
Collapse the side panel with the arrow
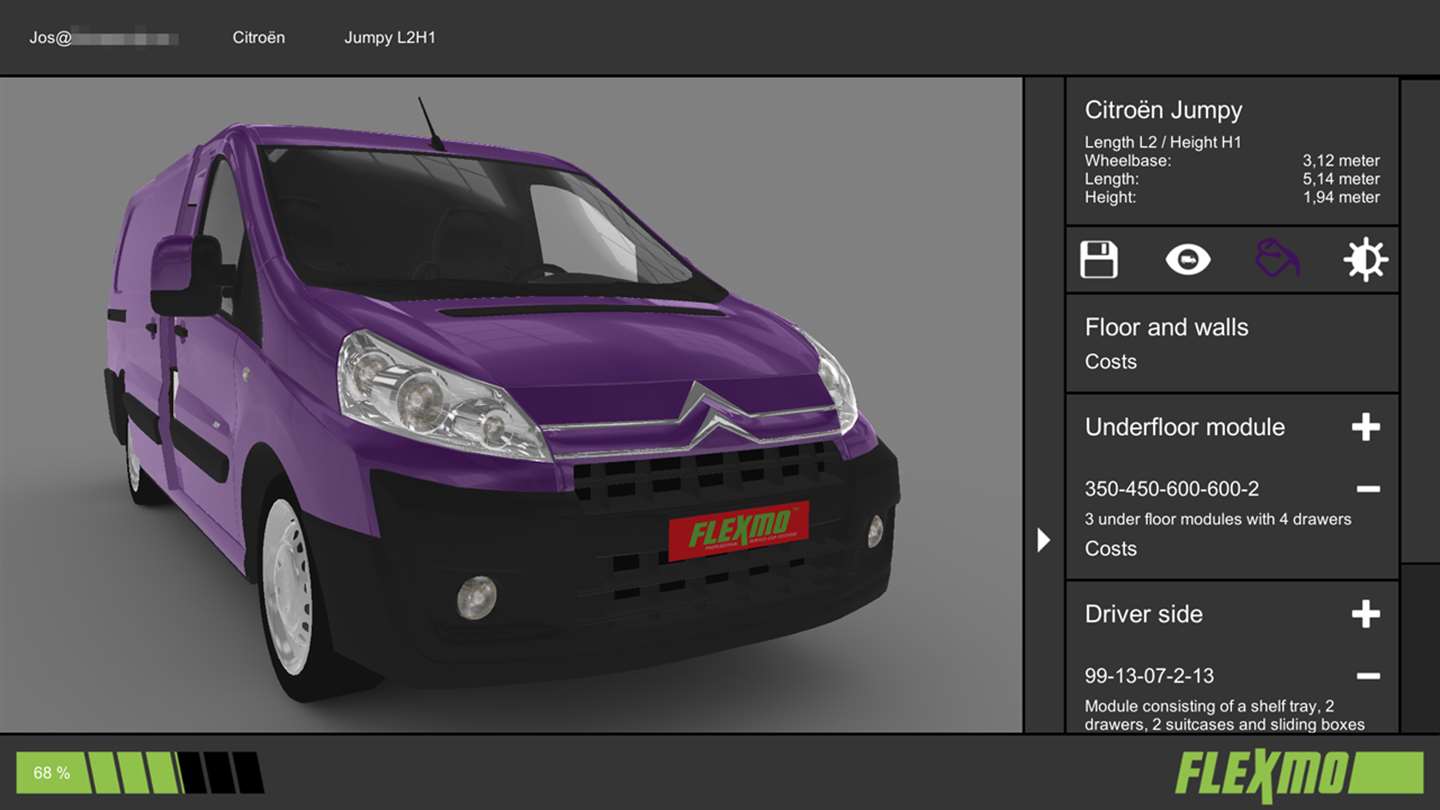[x=1043, y=540]
